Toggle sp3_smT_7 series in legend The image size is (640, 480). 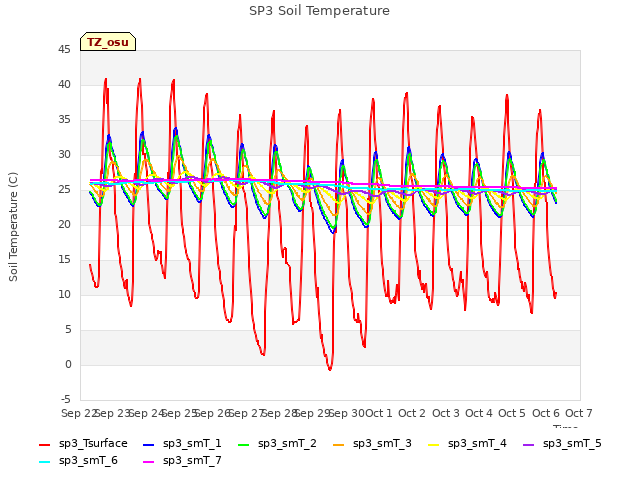pyautogui.click(x=182, y=461)
